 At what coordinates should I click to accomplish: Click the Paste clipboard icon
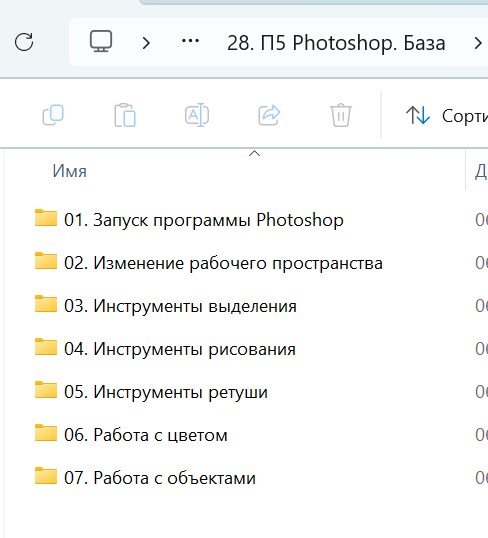click(x=125, y=115)
